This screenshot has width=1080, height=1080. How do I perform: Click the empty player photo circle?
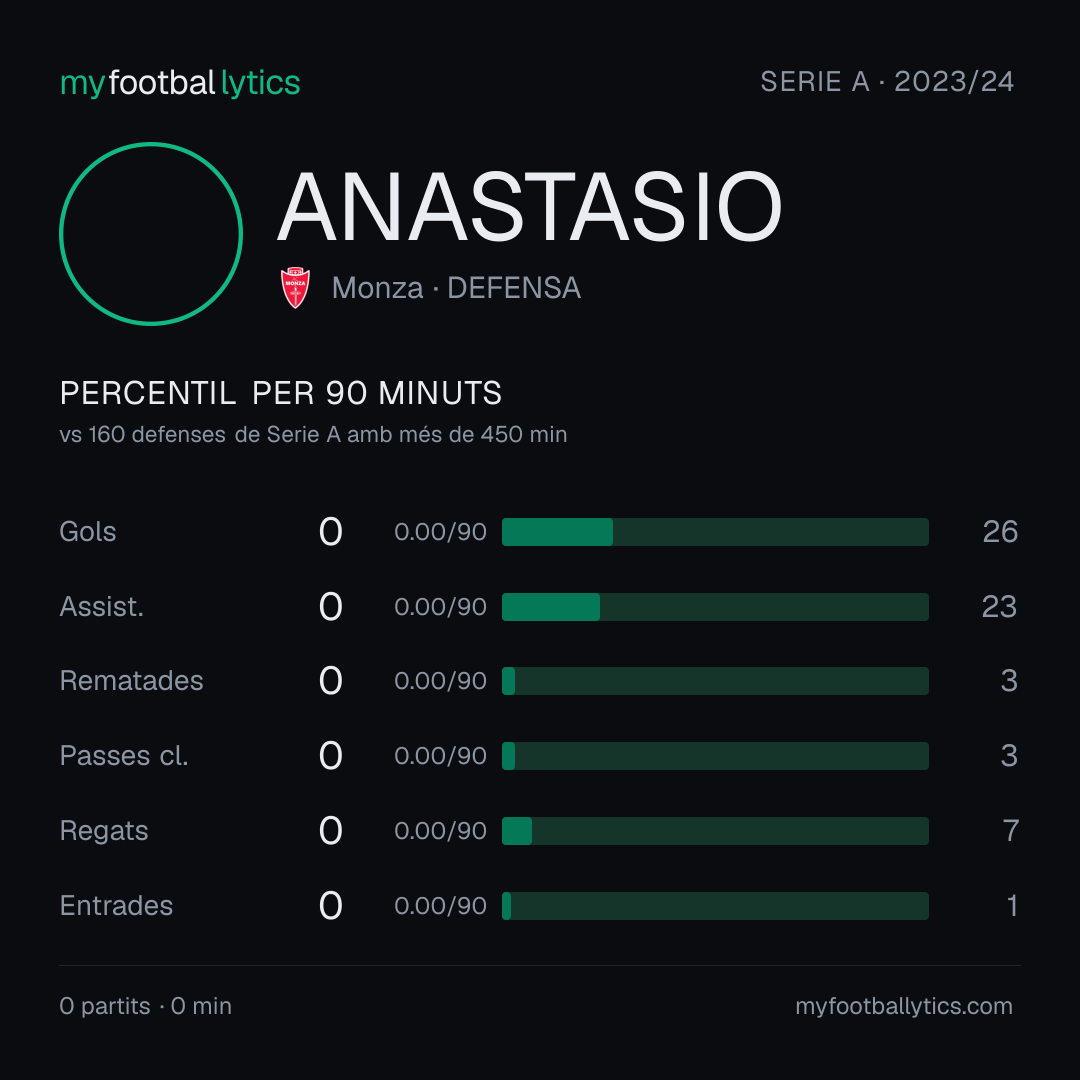(x=151, y=234)
